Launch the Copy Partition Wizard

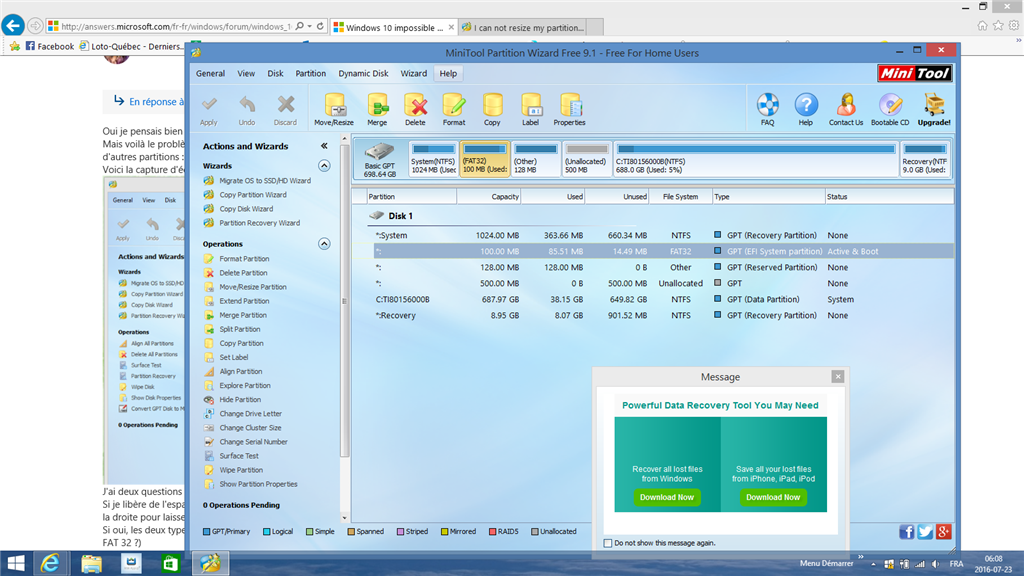pos(246,195)
